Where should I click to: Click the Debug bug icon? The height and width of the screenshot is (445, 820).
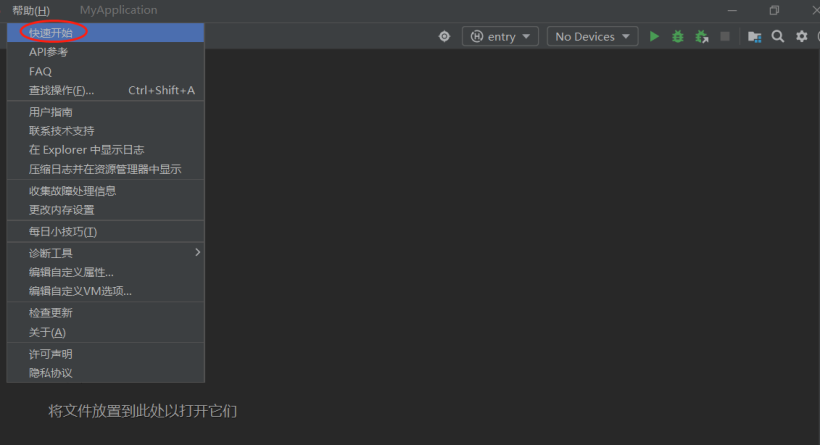(678, 37)
